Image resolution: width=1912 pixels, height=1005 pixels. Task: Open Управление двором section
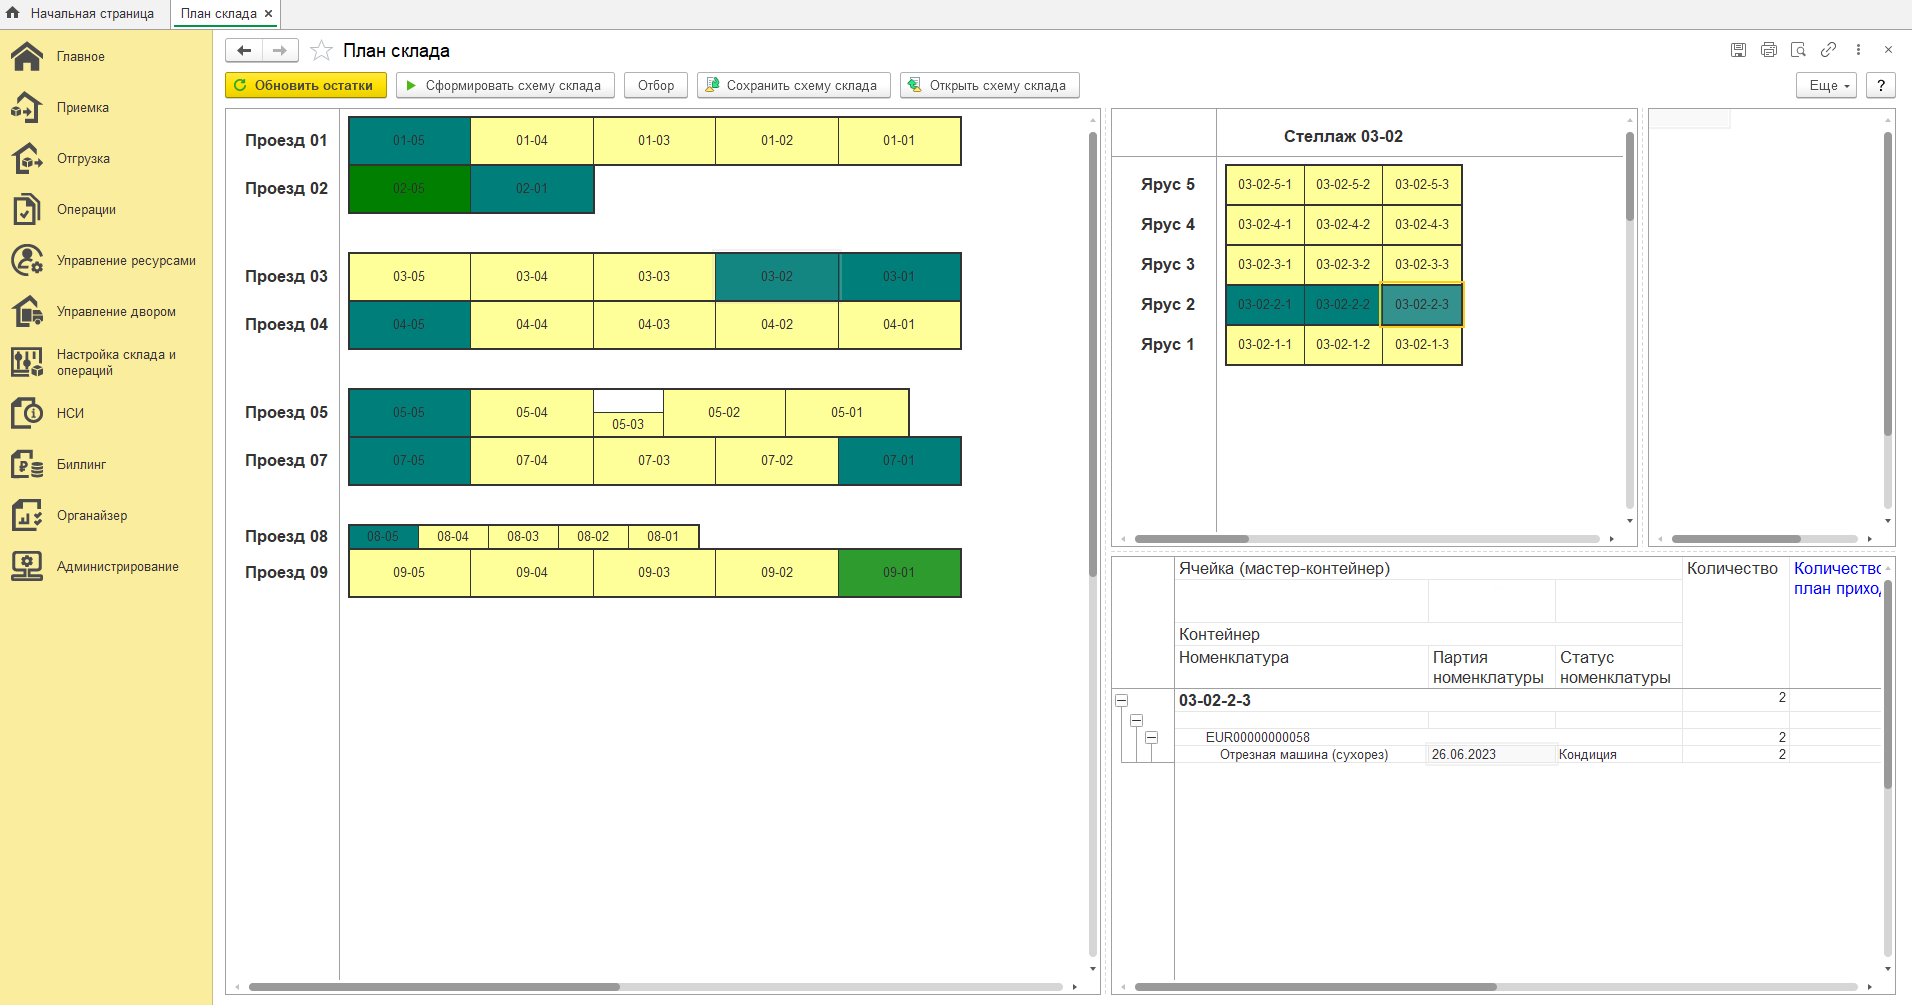point(116,312)
